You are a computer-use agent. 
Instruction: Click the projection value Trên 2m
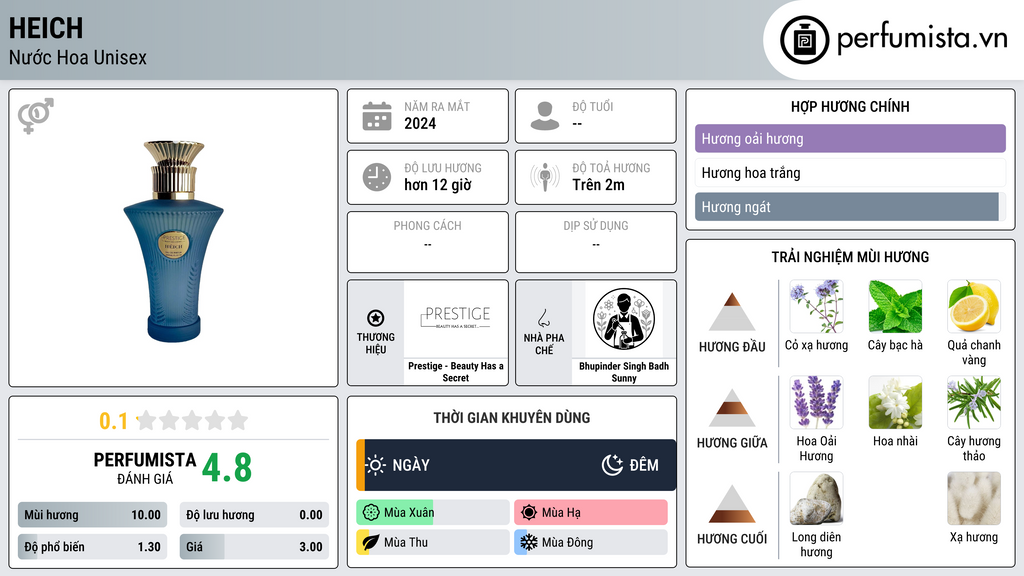coord(598,185)
